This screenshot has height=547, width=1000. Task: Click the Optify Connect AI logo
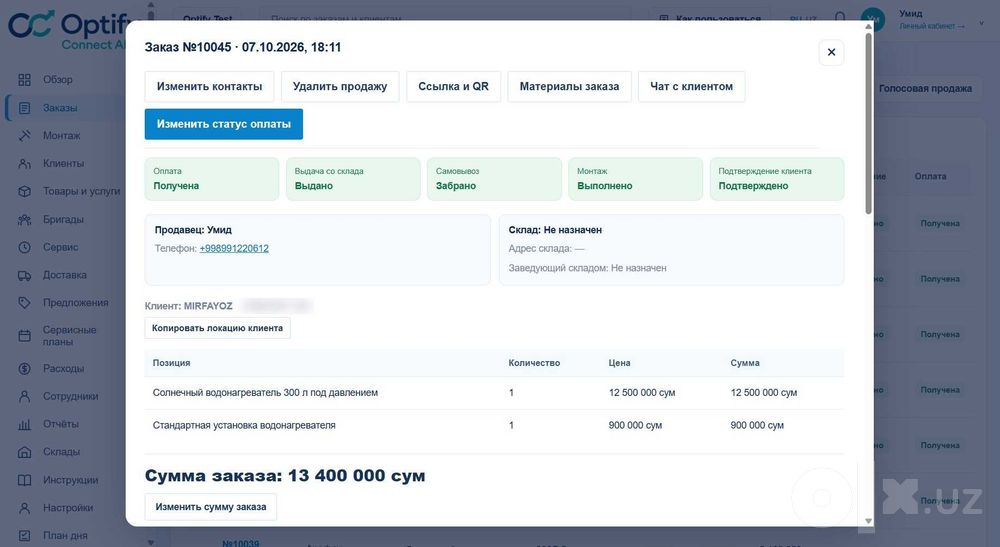pyautogui.click(x=67, y=30)
